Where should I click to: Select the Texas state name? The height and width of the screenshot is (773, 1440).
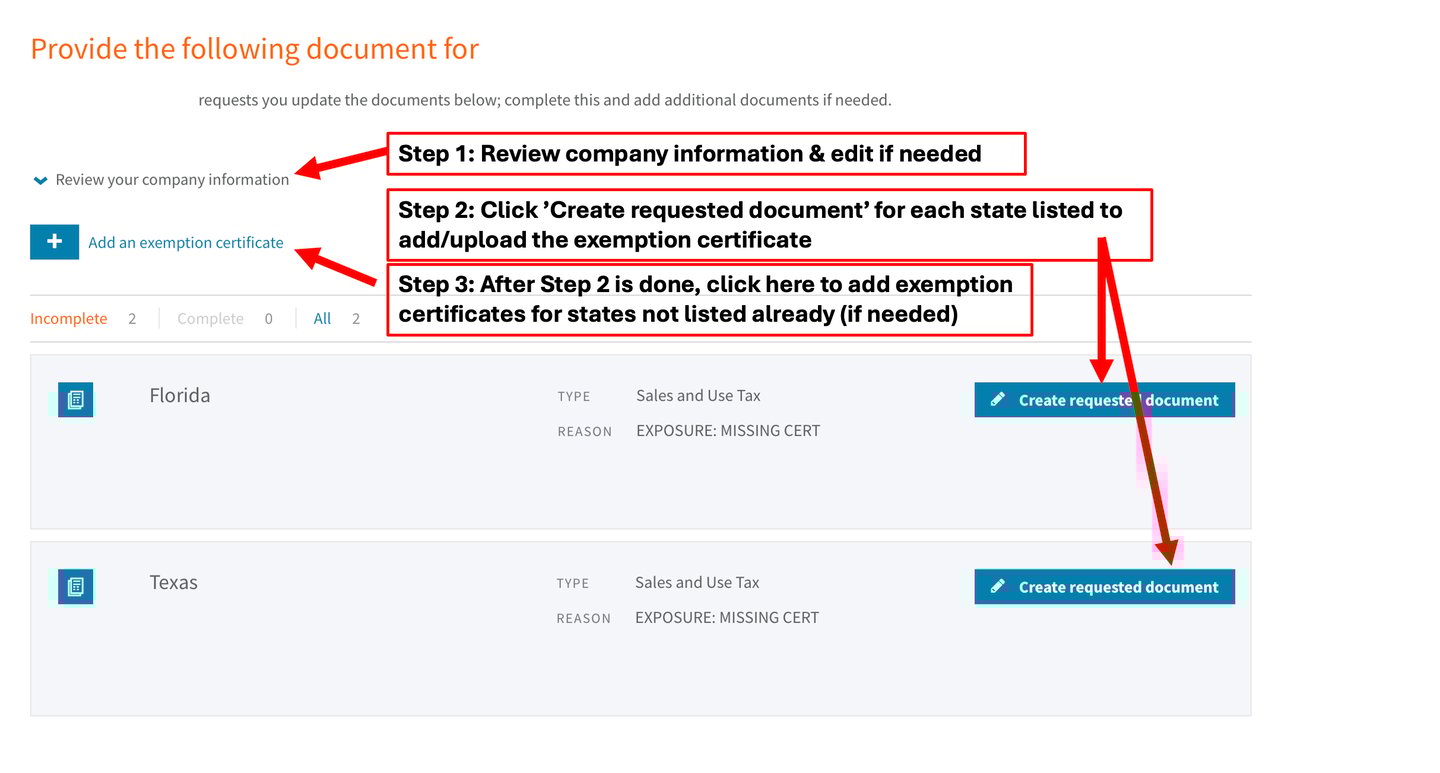coord(174,582)
